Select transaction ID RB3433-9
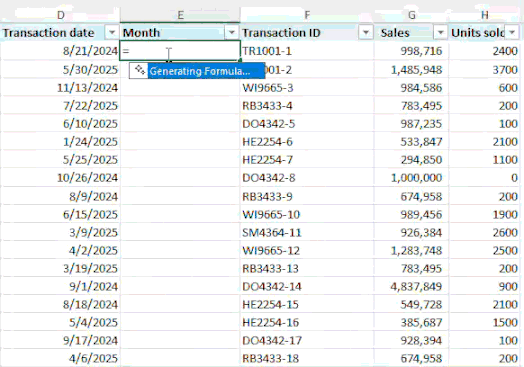The image size is (524, 367). (307, 196)
